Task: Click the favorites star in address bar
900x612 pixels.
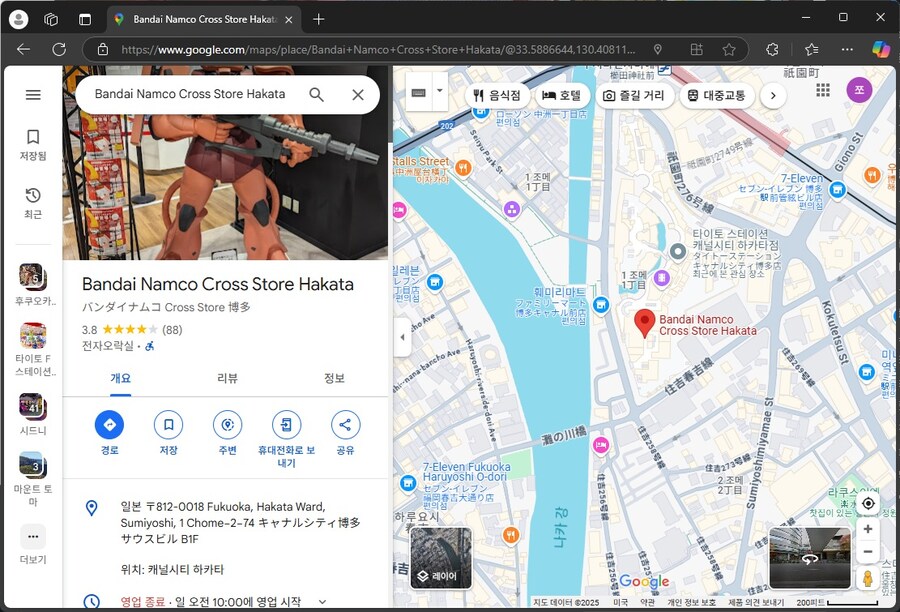Action: click(729, 49)
